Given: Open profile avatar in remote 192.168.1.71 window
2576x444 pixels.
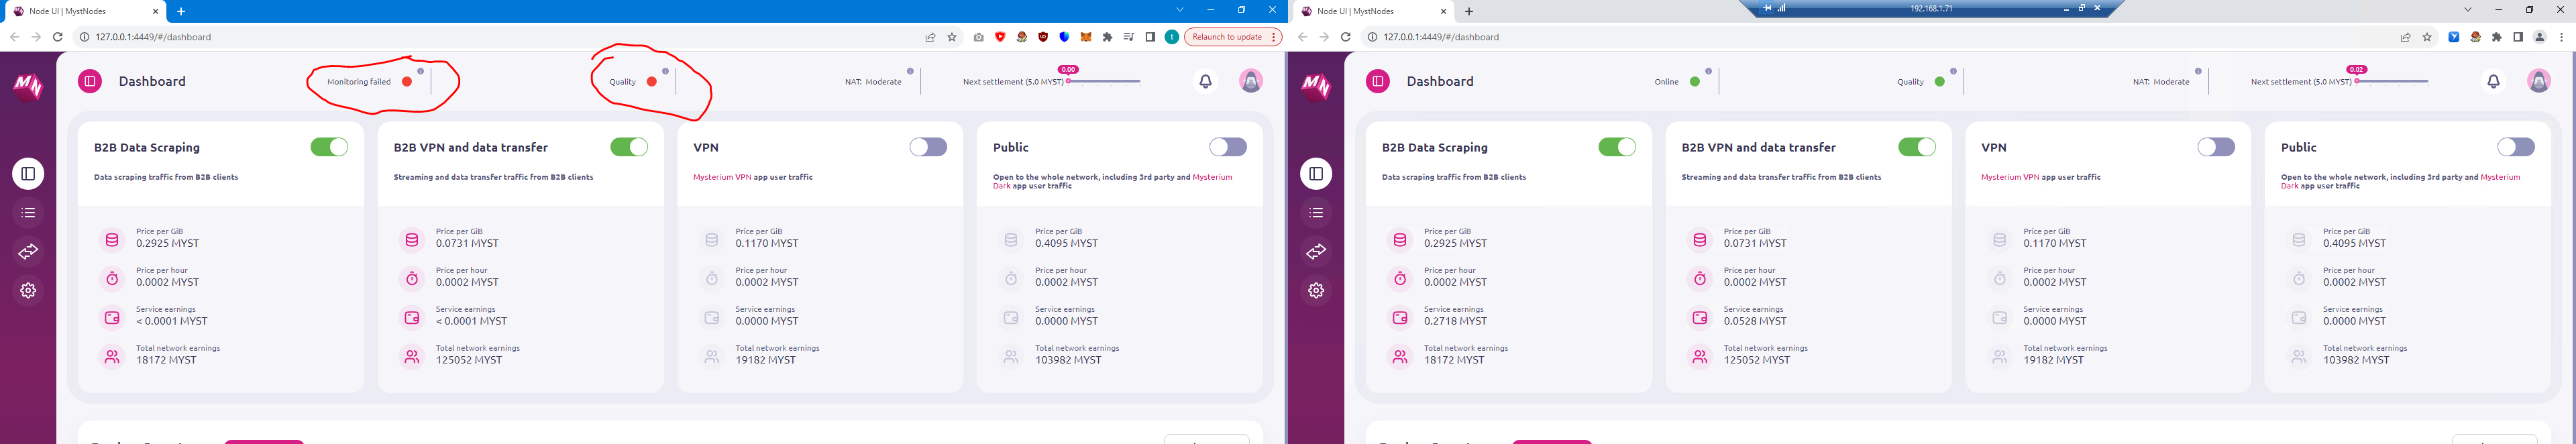Looking at the screenshot, I should [x=2538, y=82].
